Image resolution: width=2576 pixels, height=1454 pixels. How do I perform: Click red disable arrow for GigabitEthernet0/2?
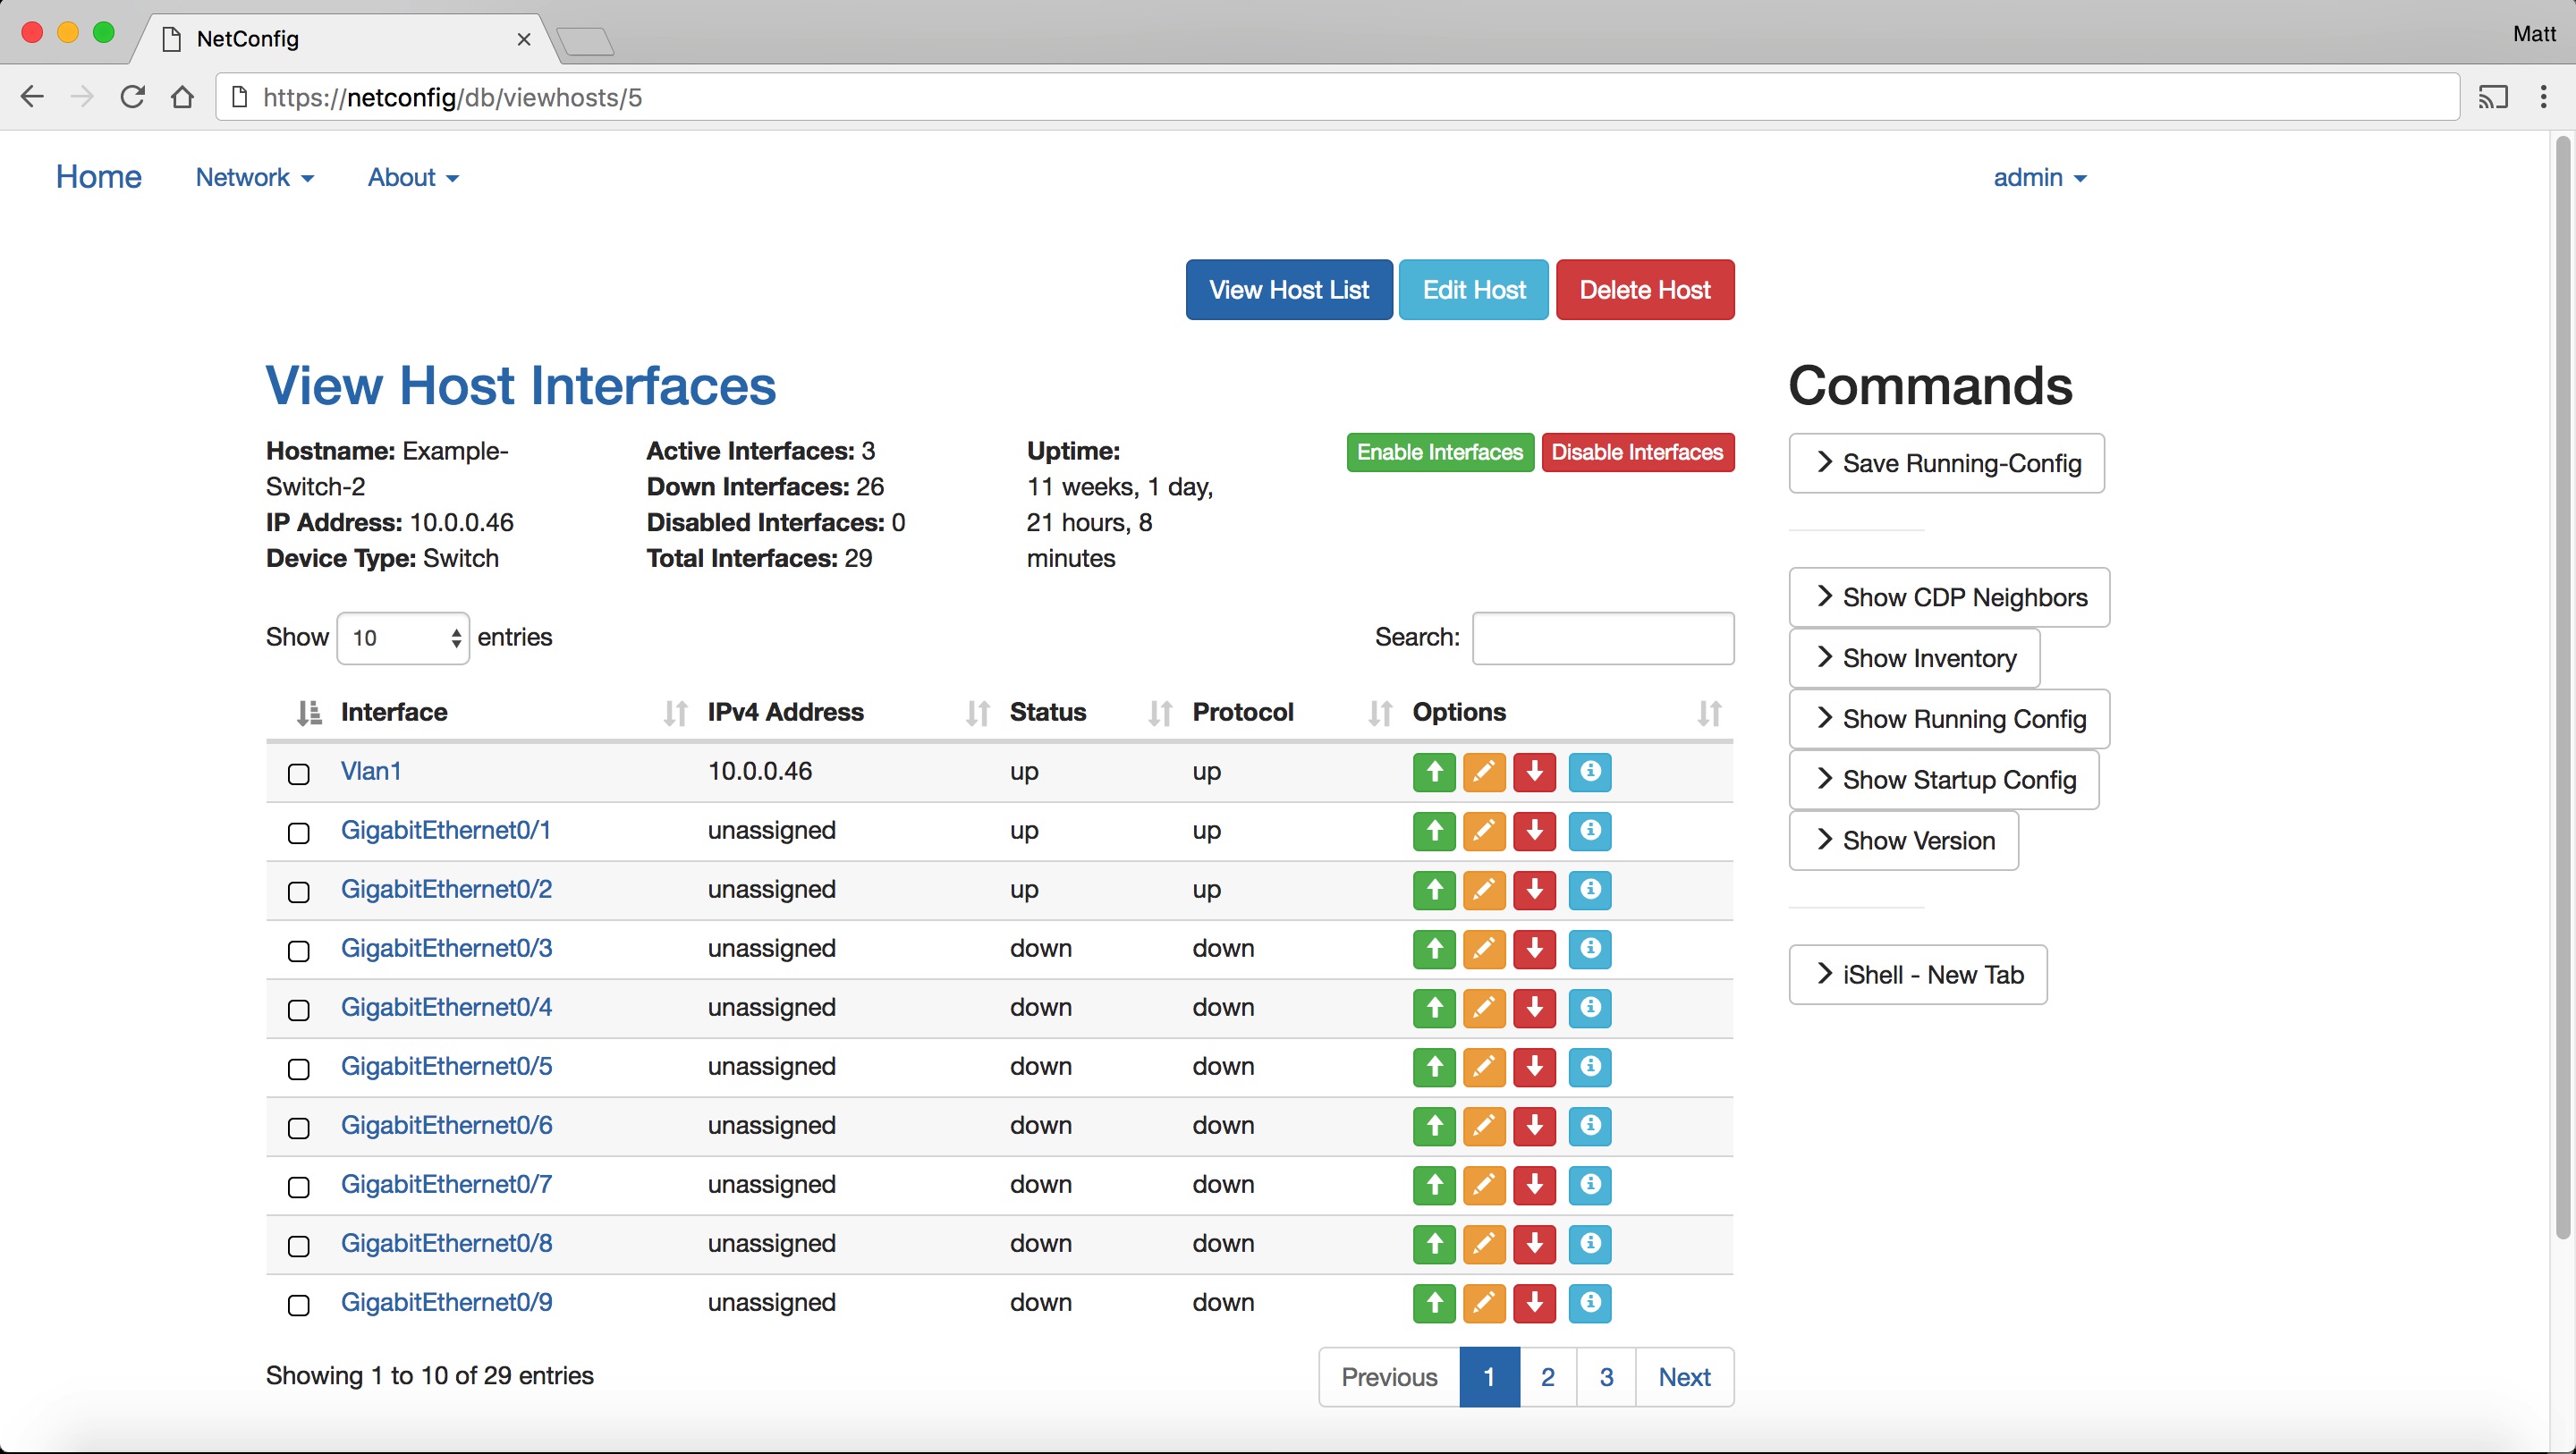click(x=1534, y=890)
